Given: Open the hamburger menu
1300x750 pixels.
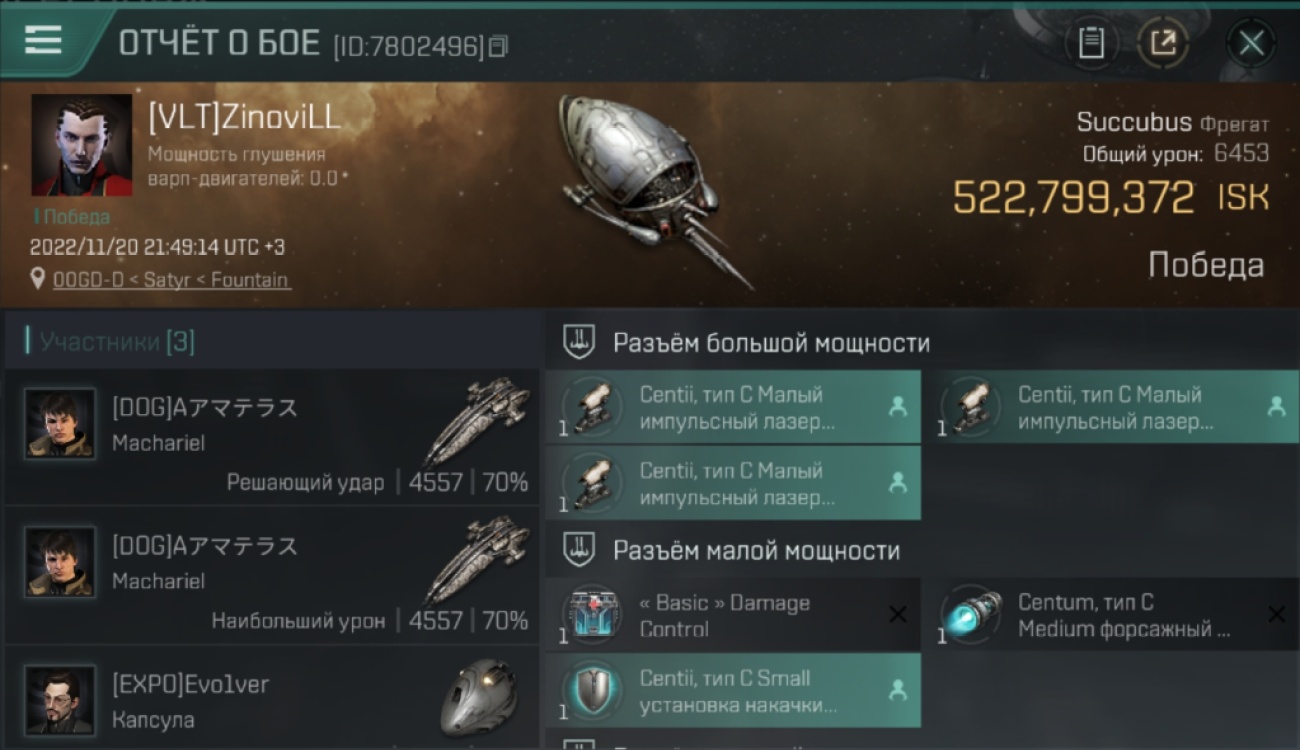Looking at the screenshot, I should point(43,40).
